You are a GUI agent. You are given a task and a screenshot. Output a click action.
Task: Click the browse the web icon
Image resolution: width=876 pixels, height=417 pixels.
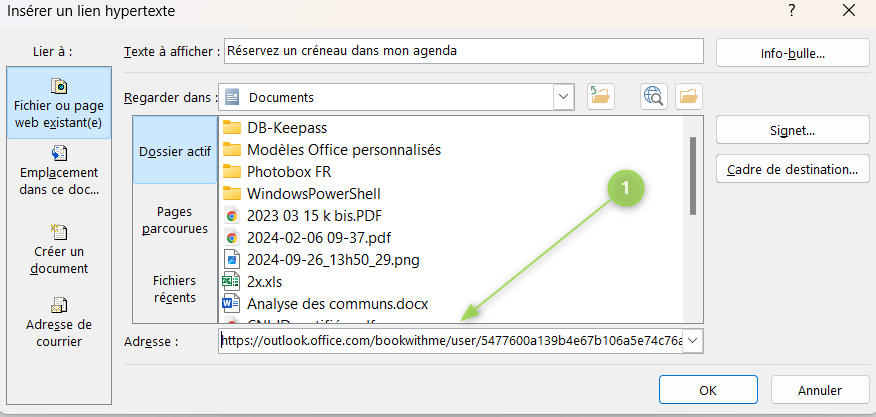tap(654, 96)
